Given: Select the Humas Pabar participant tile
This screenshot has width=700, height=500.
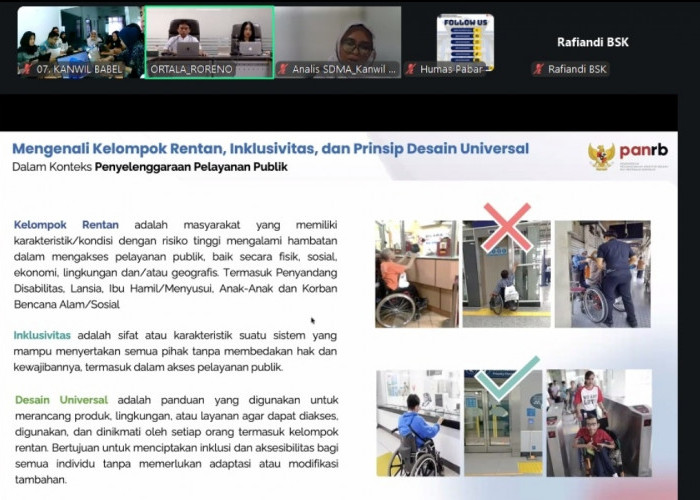Looking at the screenshot, I should click(x=465, y=42).
